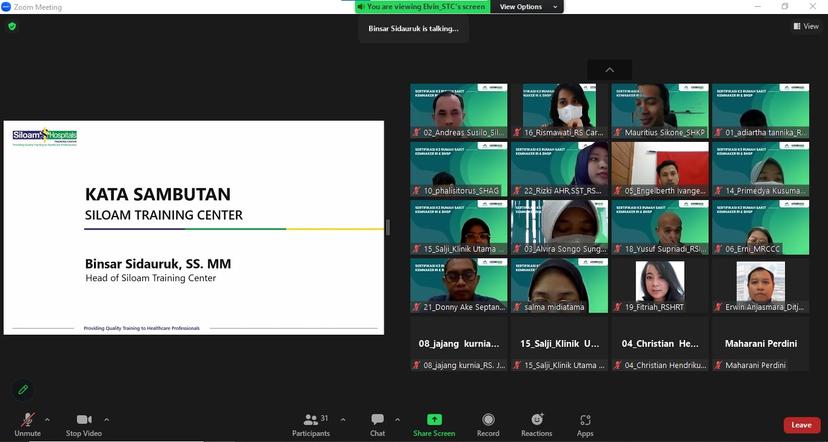The height and width of the screenshot is (442, 828).
Task: Click the muted mic icon on 01_adiartha tannika
Action: click(x=718, y=133)
